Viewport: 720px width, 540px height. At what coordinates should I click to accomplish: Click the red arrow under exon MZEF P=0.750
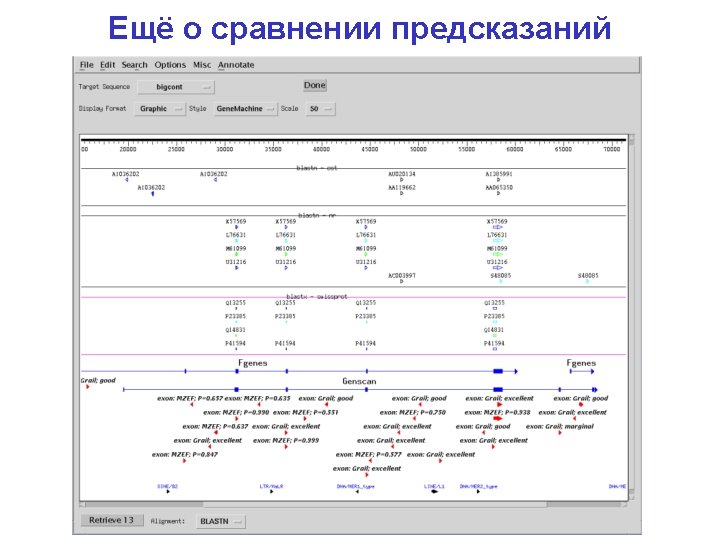click(413, 419)
